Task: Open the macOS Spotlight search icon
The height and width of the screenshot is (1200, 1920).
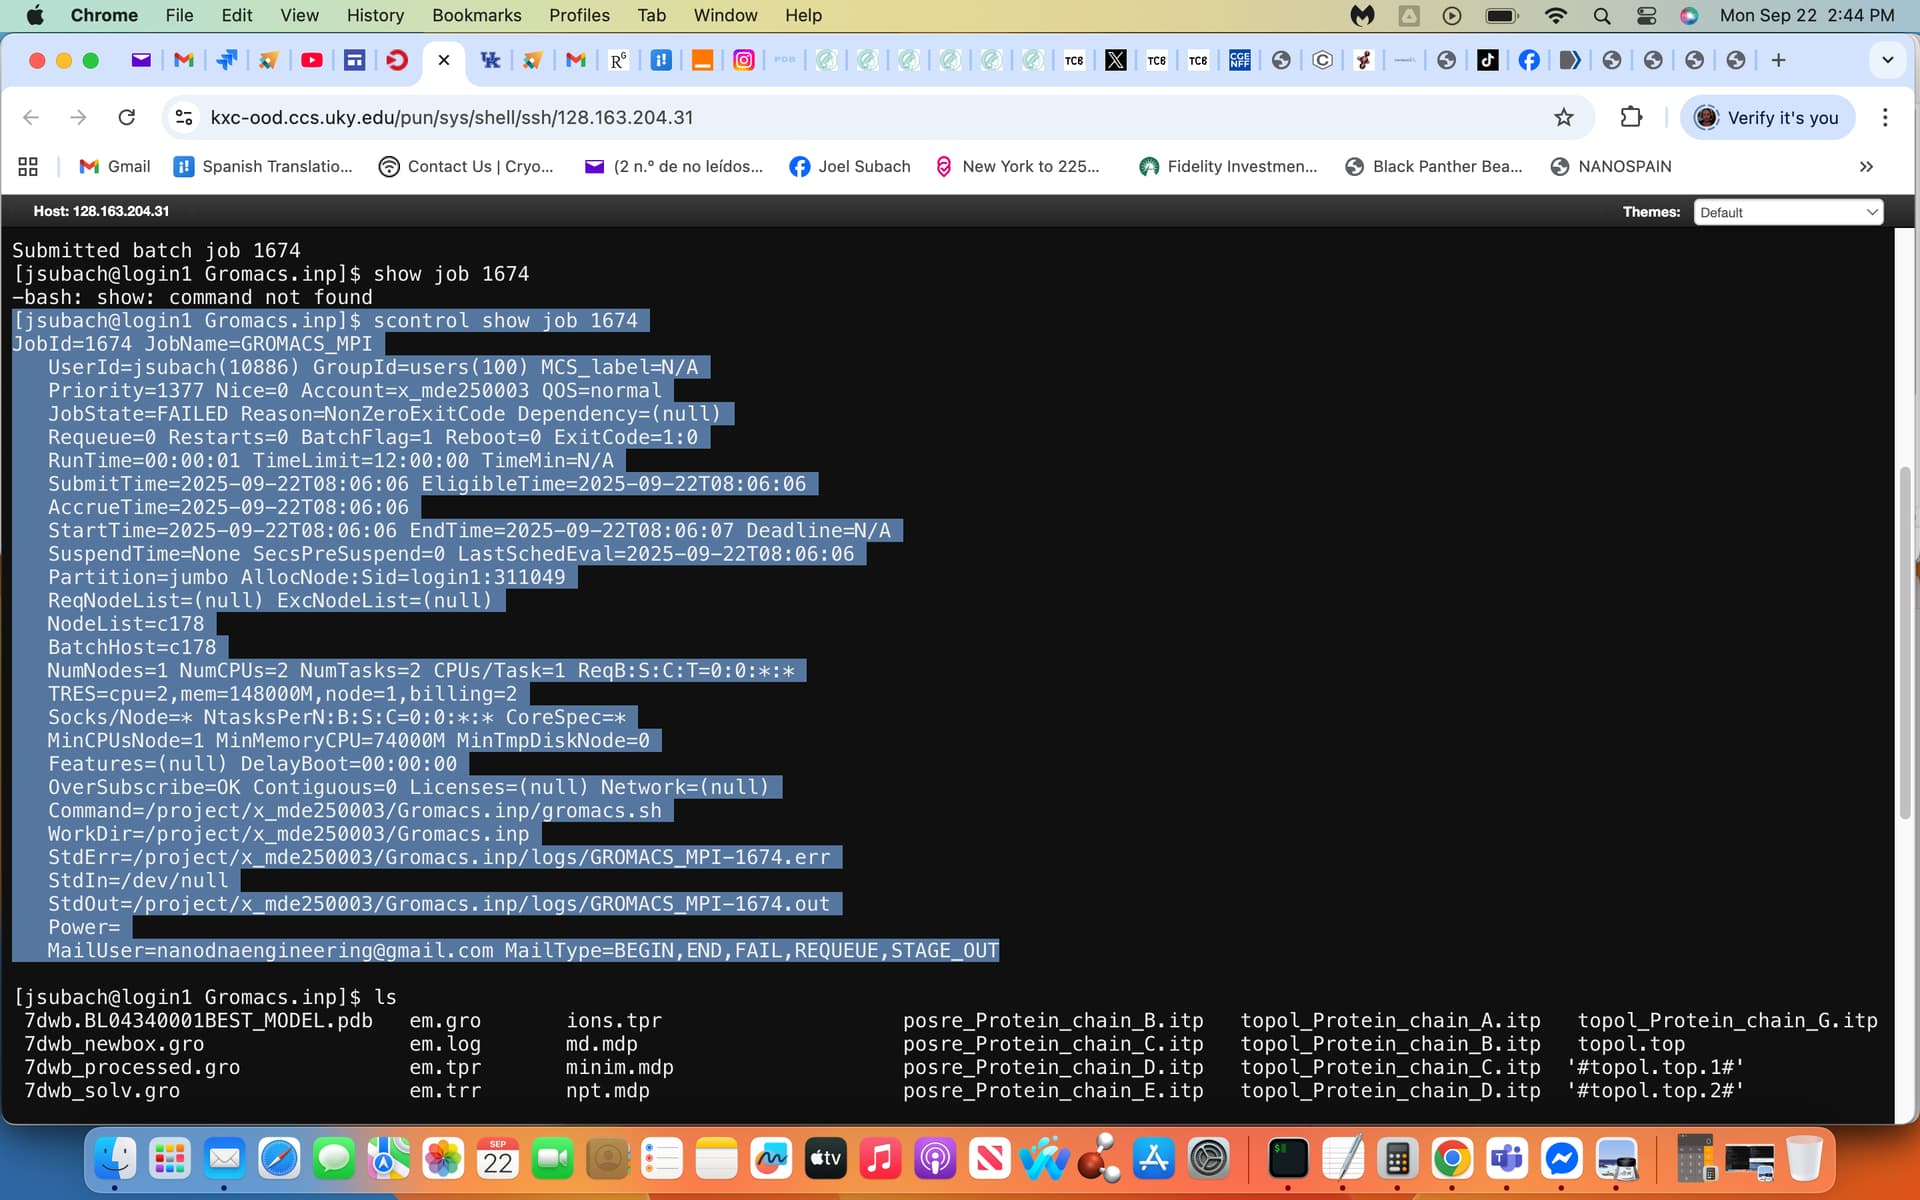Action: tap(1602, 15)
